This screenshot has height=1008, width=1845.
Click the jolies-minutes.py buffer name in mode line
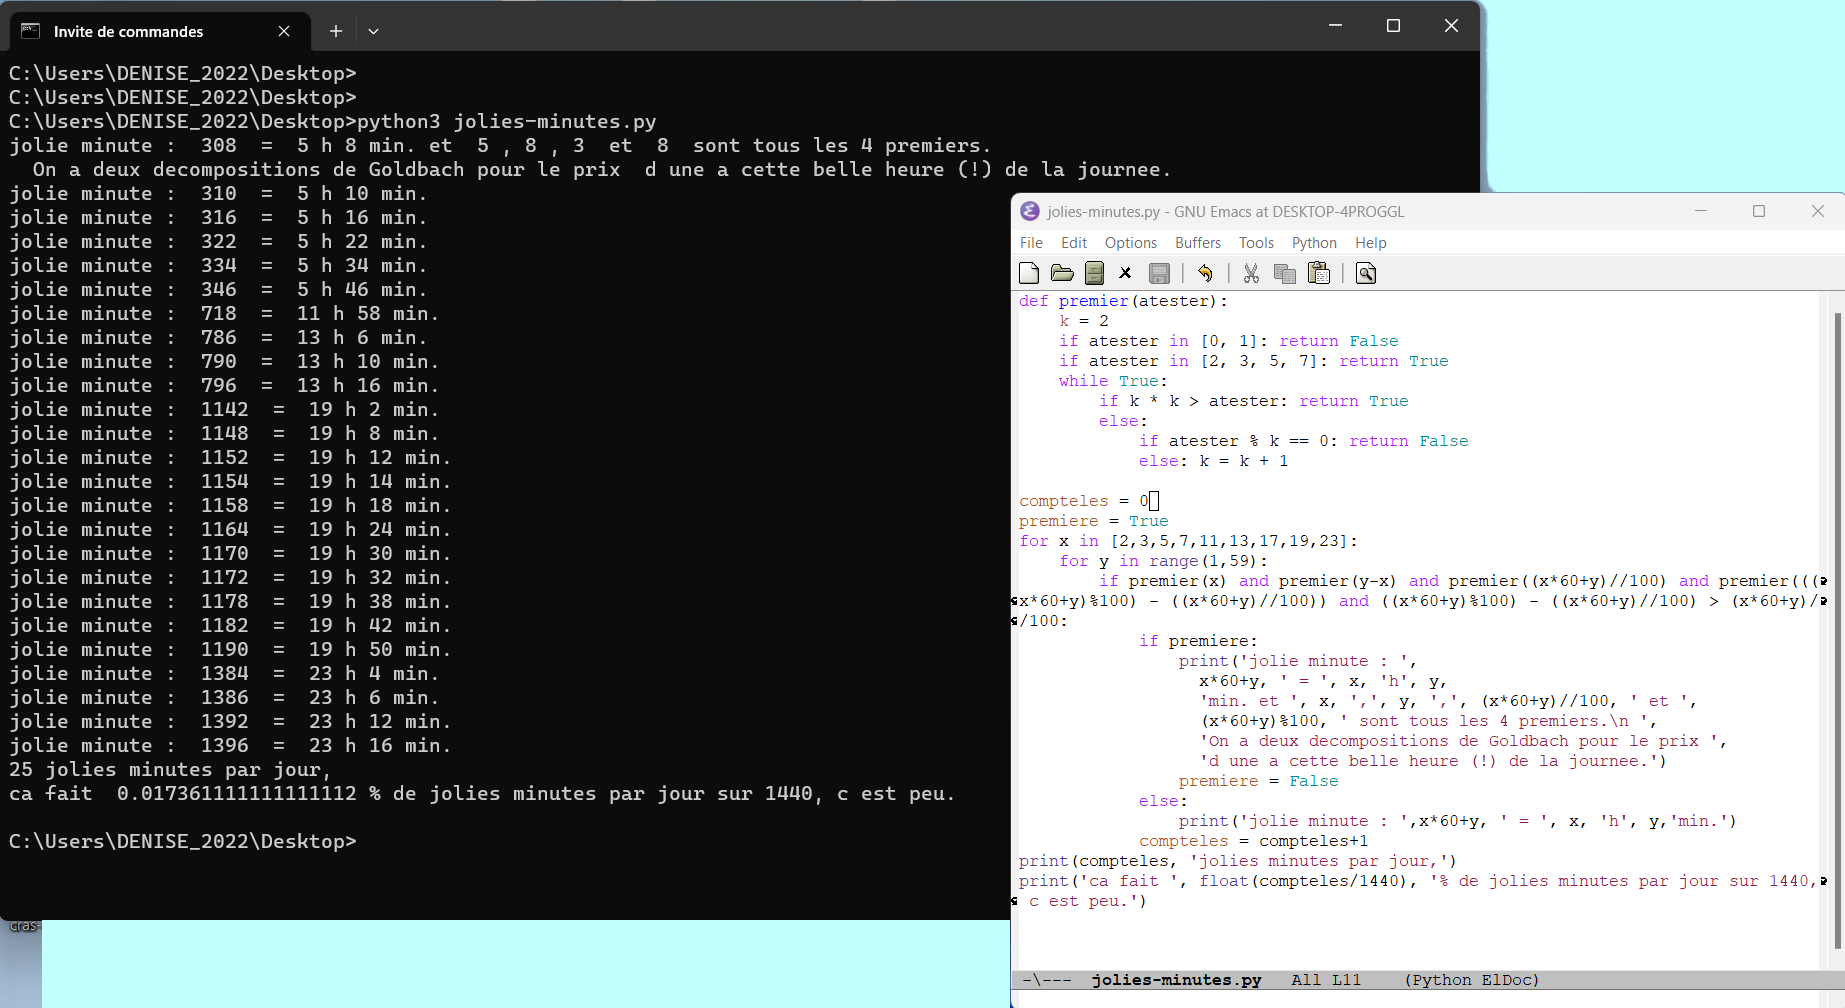[x=1176, y=980]
